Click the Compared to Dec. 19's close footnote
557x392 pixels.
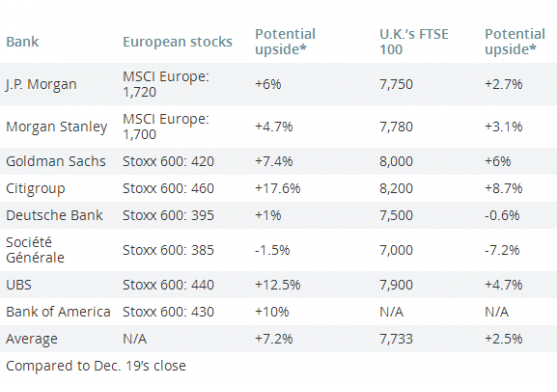[x=96, y=366]
